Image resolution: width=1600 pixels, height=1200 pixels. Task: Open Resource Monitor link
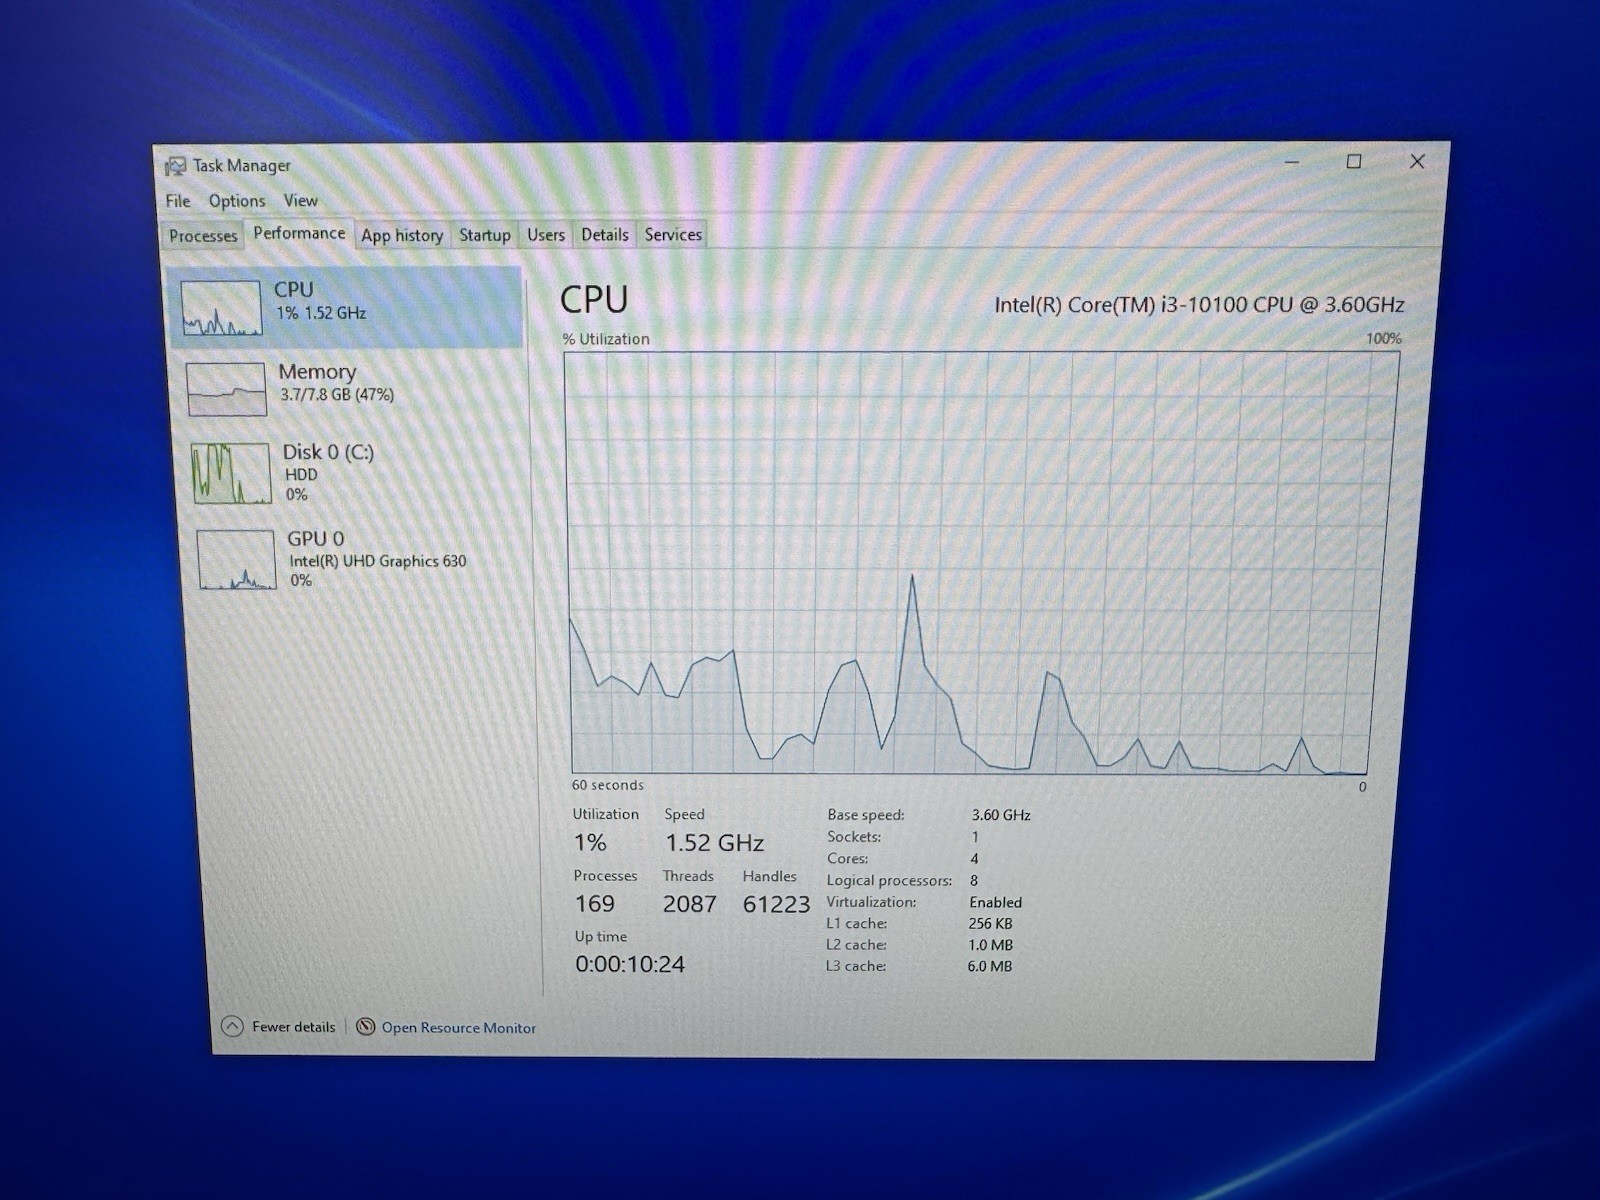[459, 1028]
